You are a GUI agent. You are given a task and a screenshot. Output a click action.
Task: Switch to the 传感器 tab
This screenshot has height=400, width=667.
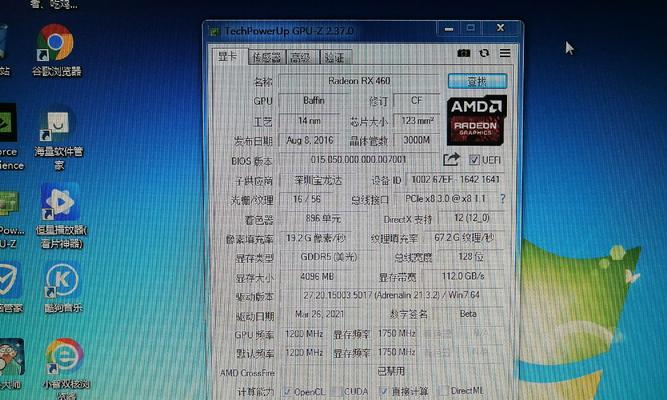pyautogui.click(x=267, y=57)
